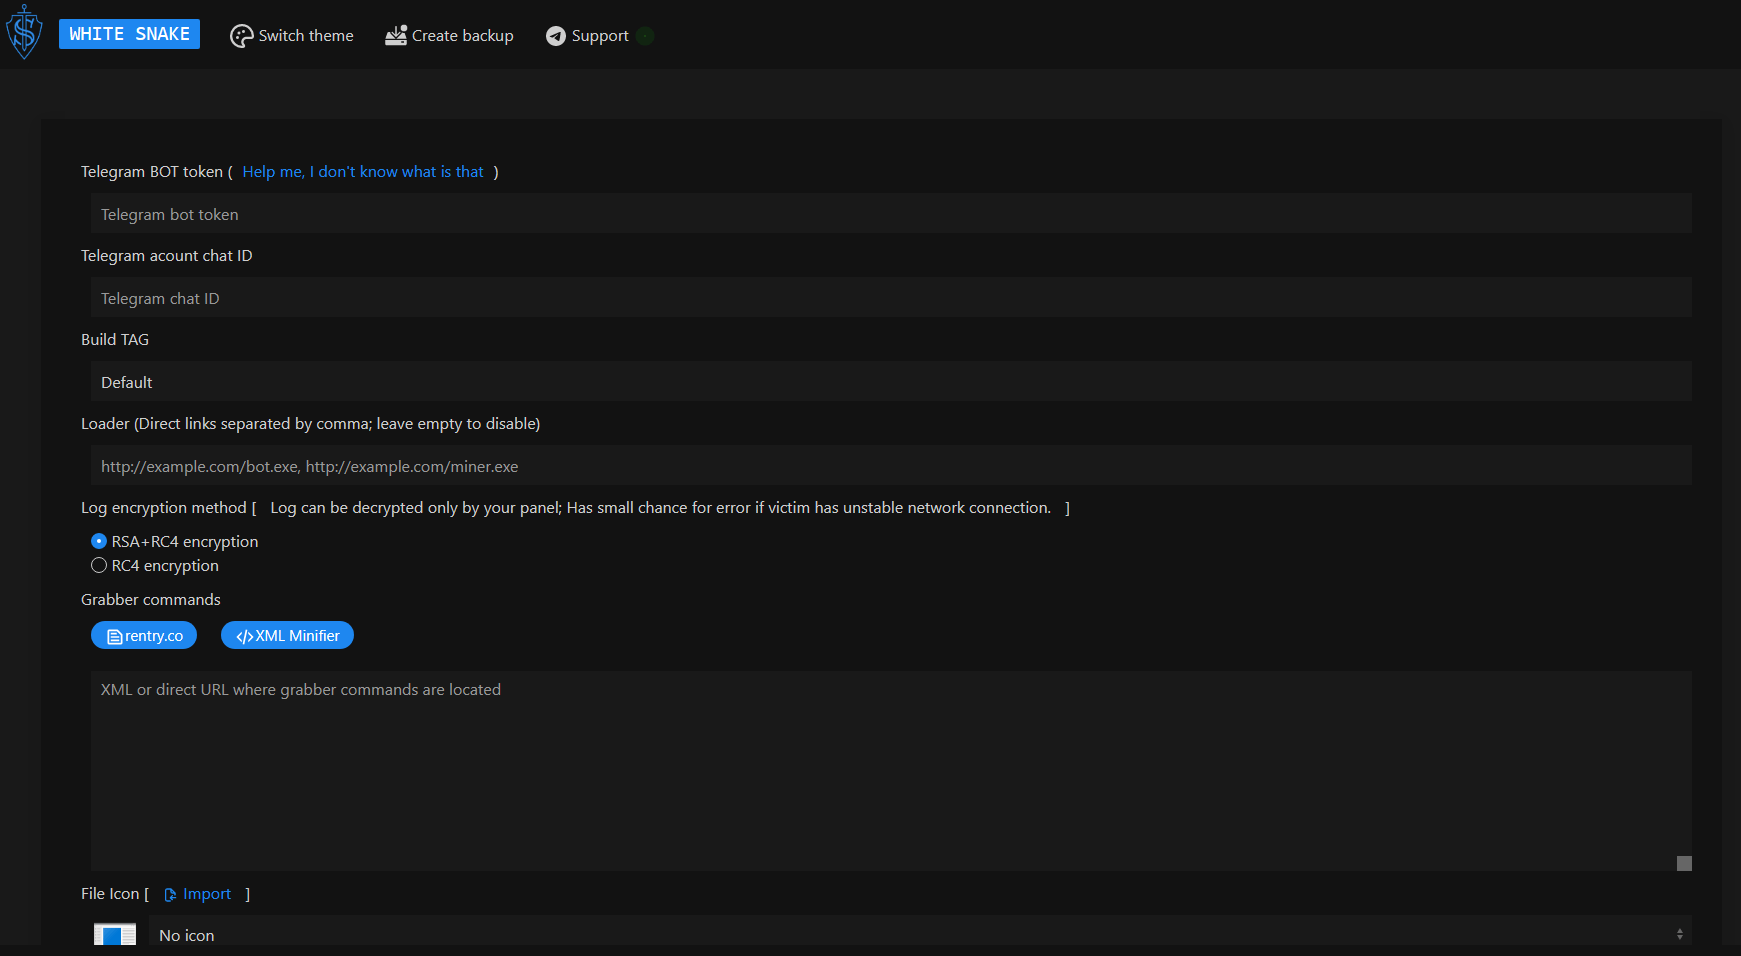Click the 'Grabber commands' label
The width and height of the screenshot is (1741, 956).
point(151,600)
